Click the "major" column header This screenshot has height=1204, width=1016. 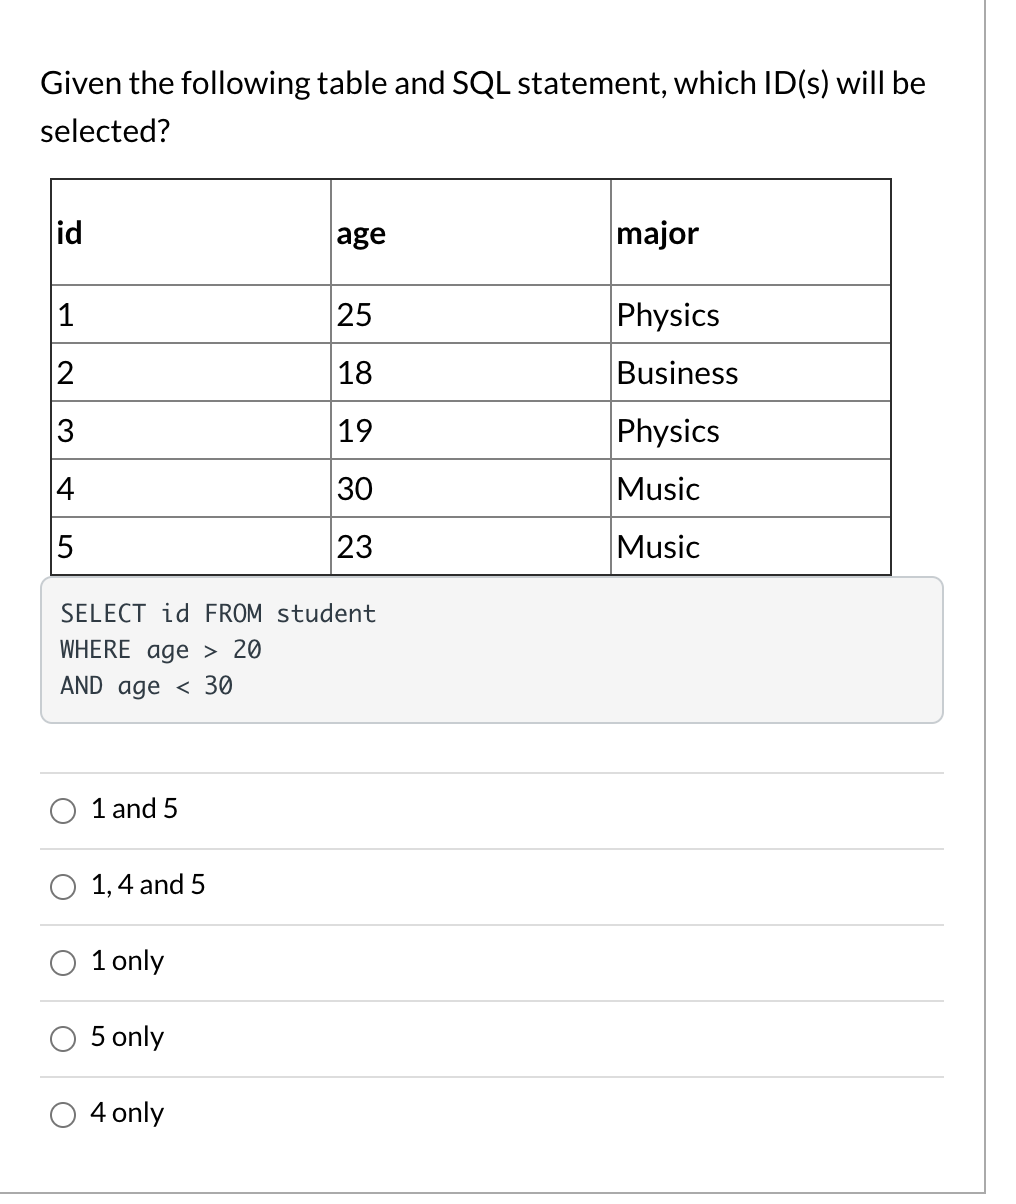[658, 233]
